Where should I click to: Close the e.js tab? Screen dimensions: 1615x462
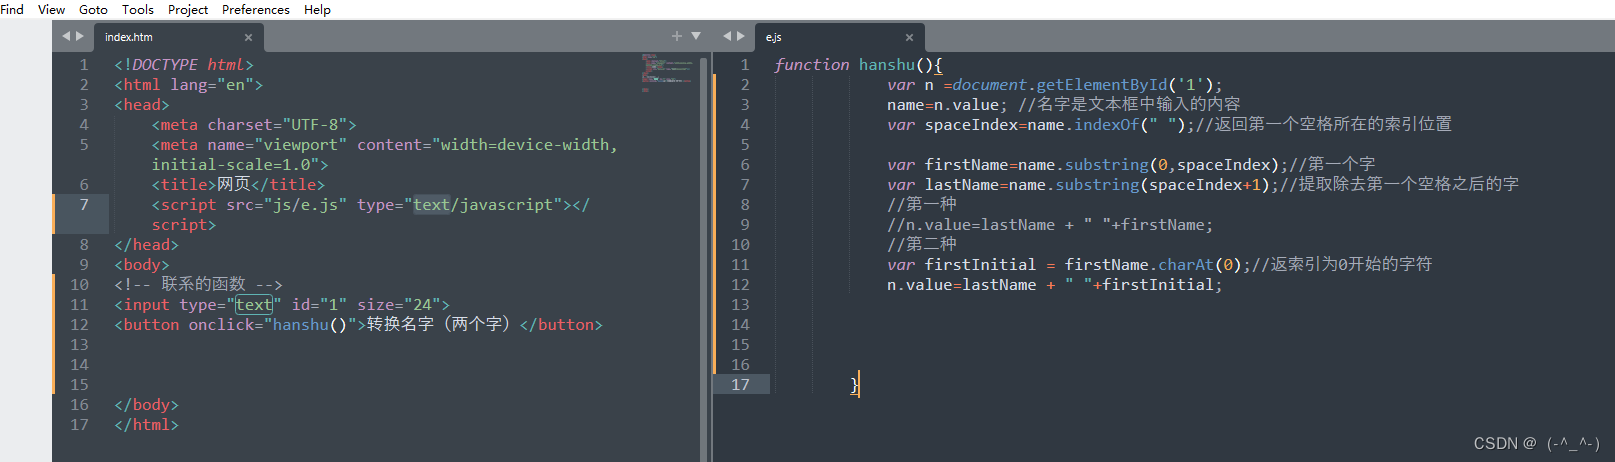909,37
